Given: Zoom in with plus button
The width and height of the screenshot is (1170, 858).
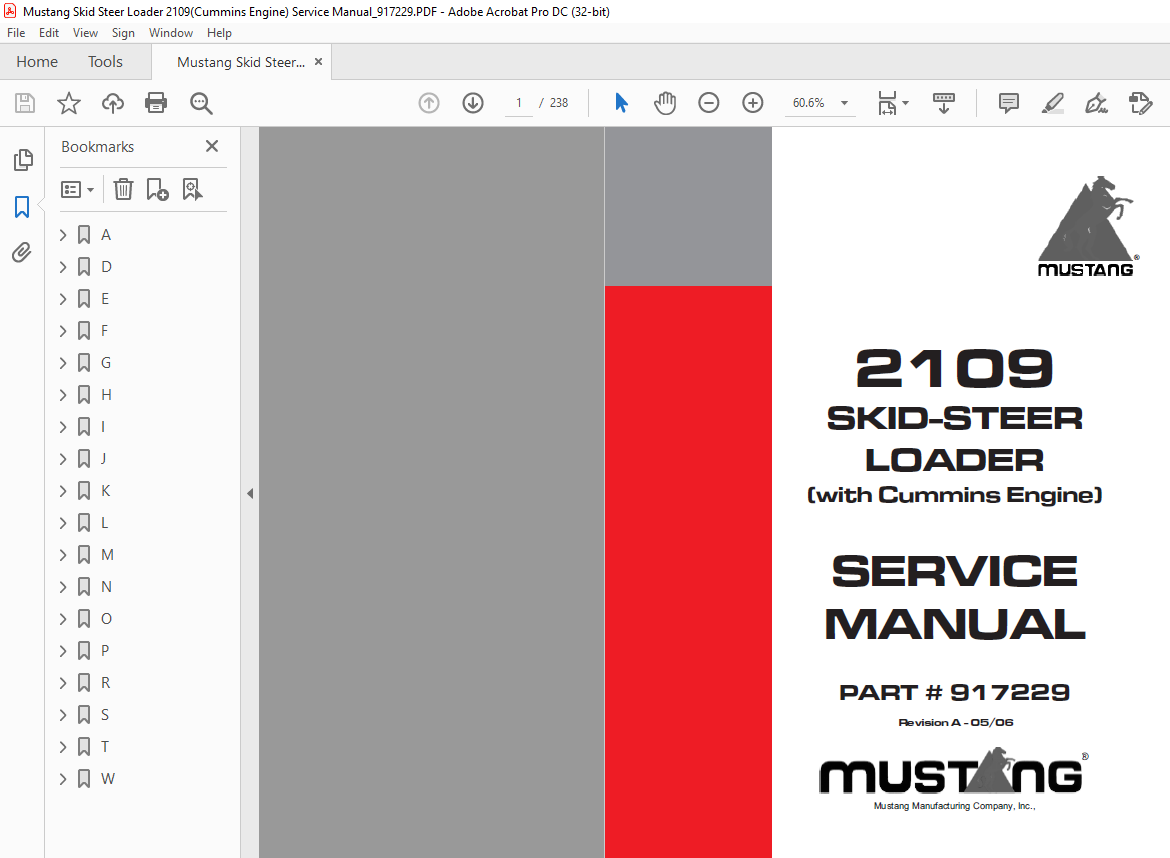Looking at the screenshot, I should point(753,103).
